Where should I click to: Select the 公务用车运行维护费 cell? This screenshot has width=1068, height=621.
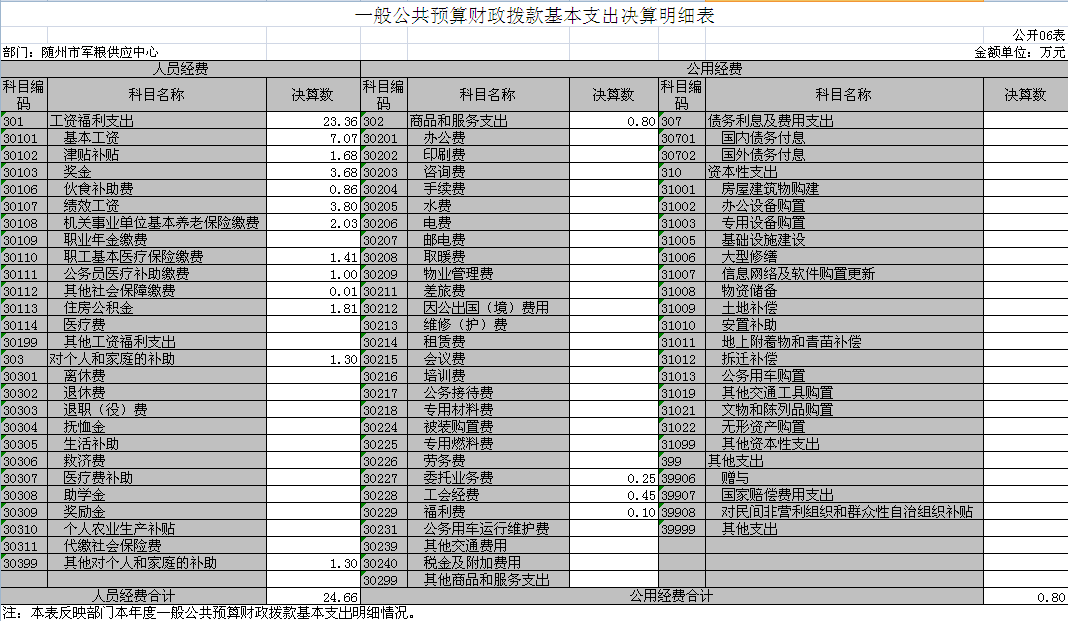point(488,530)
